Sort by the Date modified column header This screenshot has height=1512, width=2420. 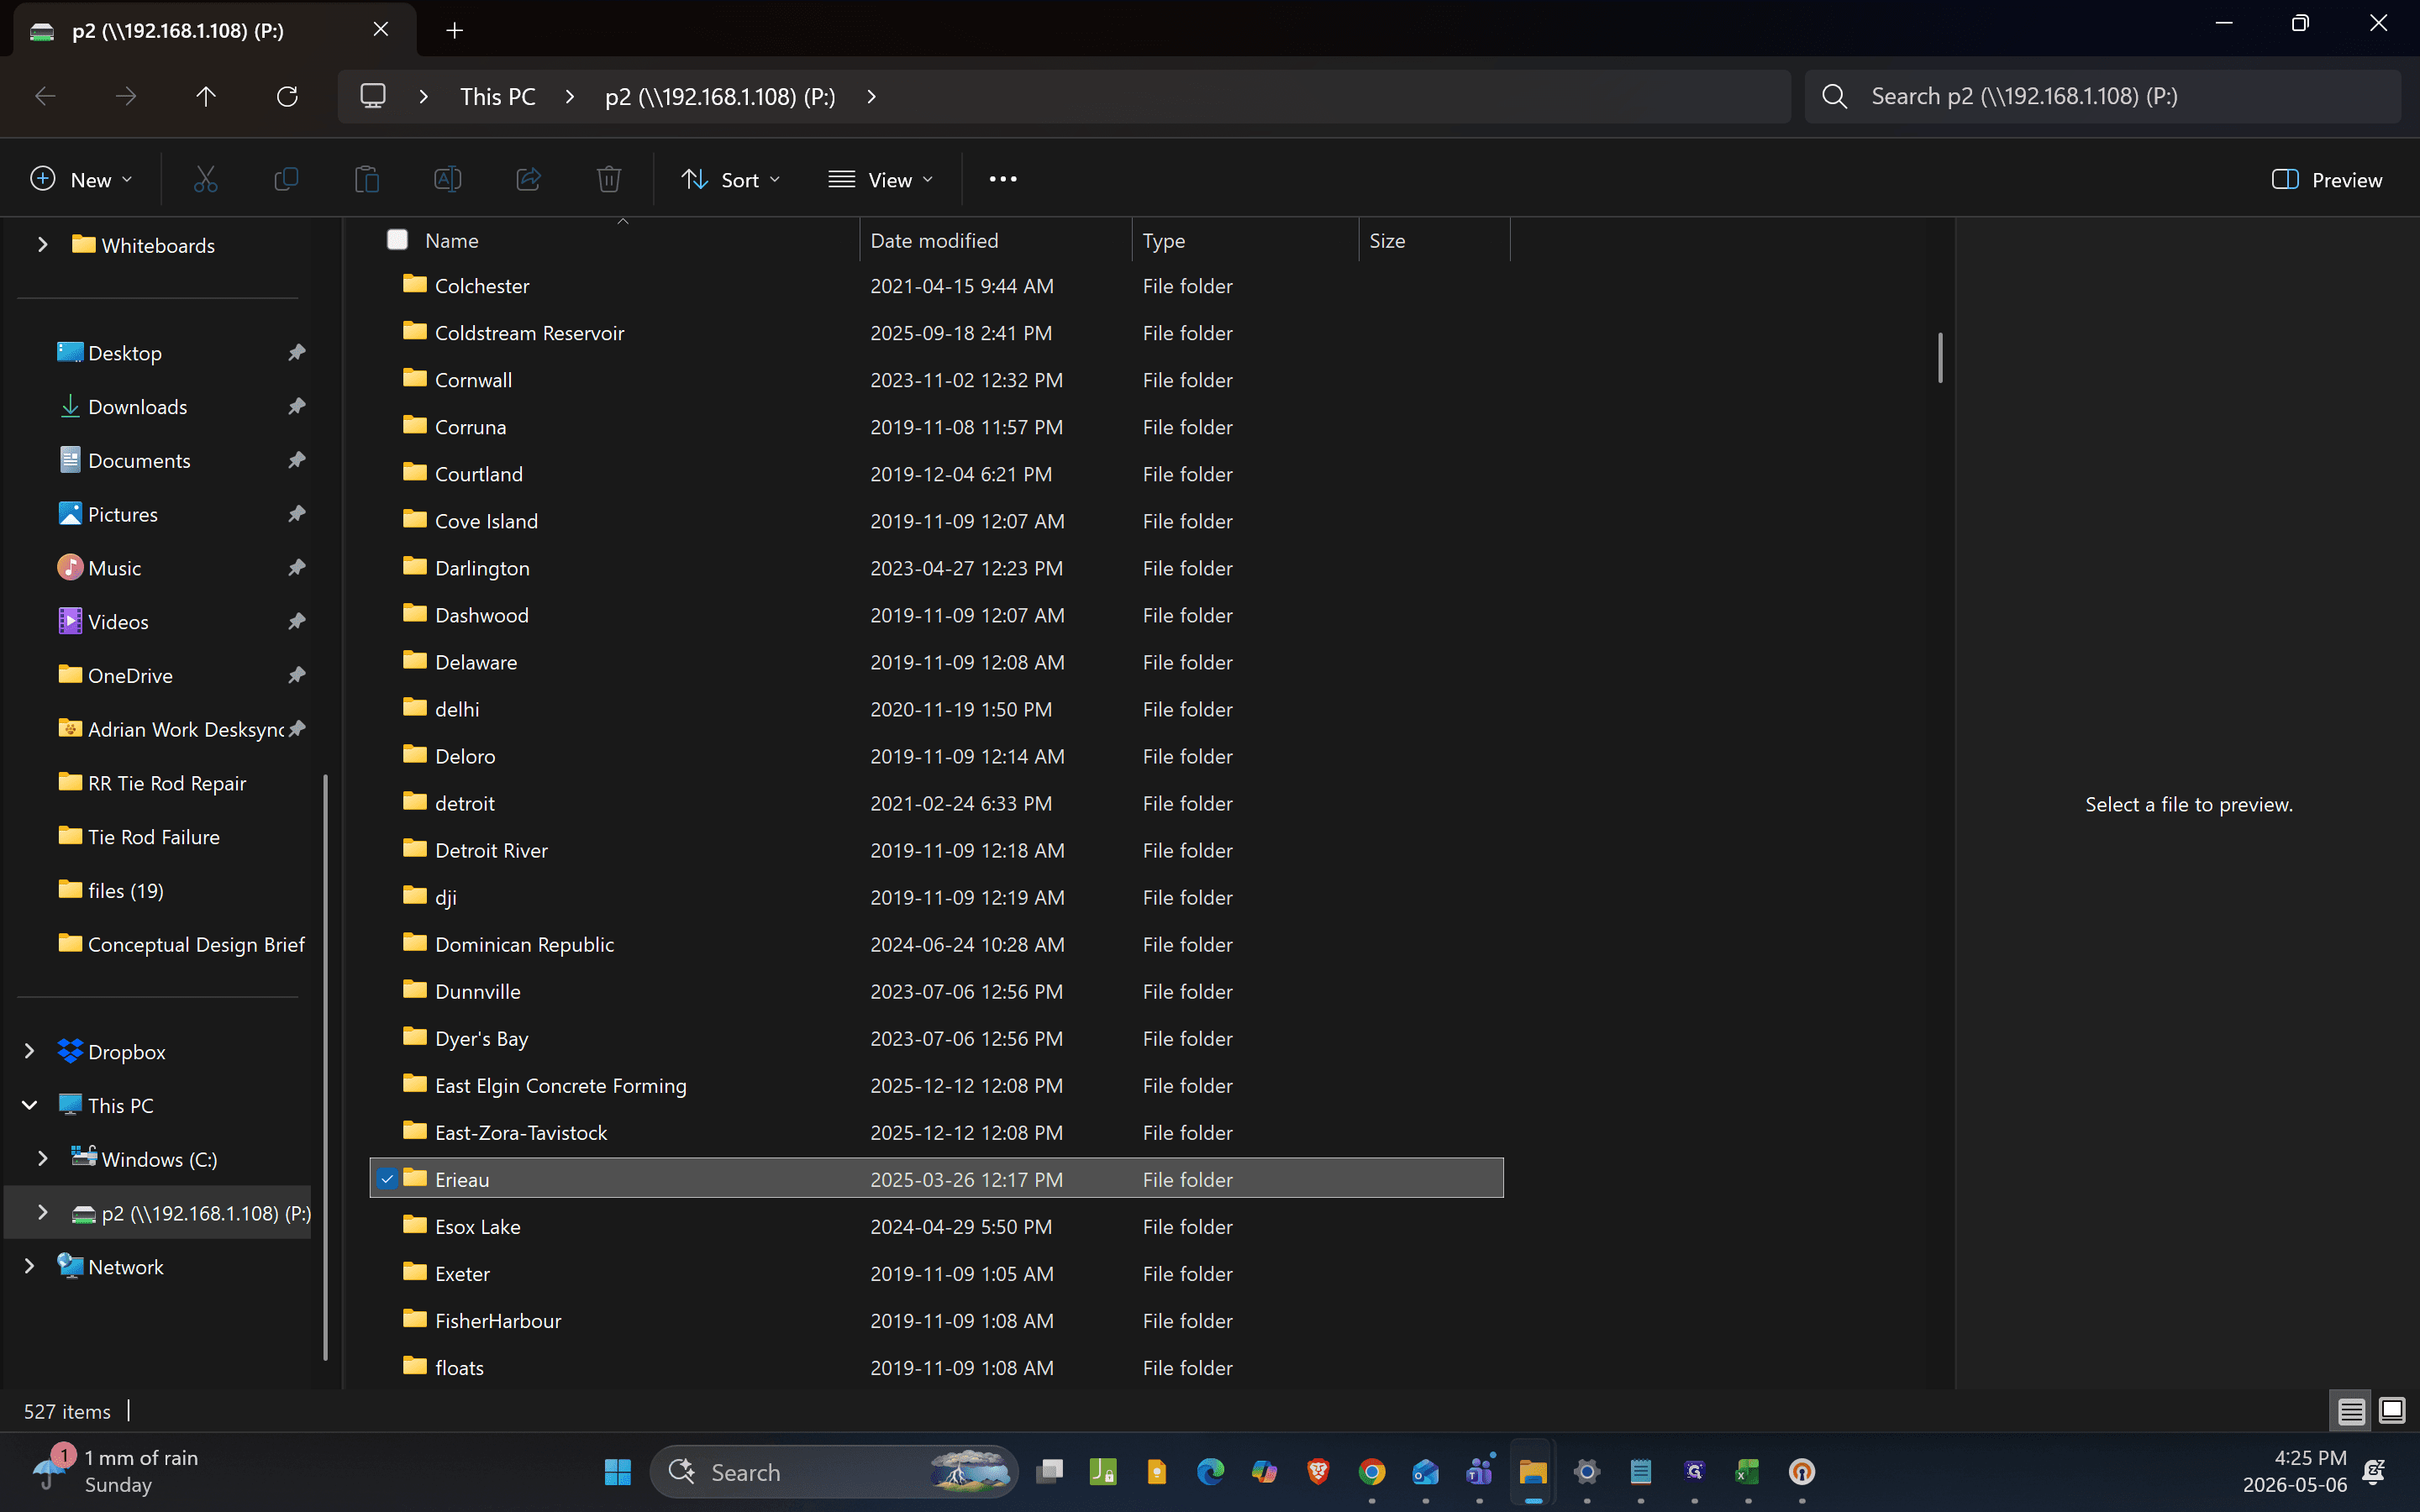pos(995,240)
